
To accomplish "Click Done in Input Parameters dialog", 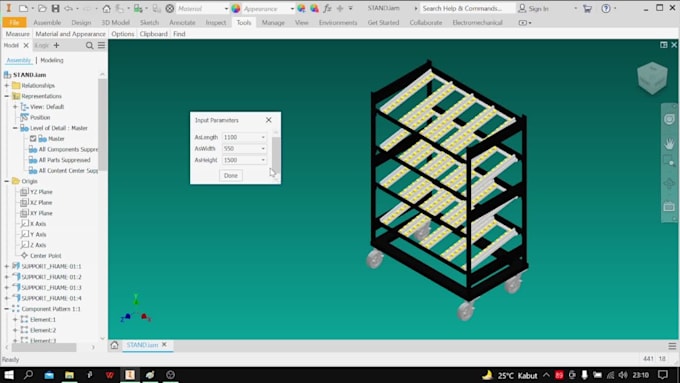I will [x=231, y=175].
